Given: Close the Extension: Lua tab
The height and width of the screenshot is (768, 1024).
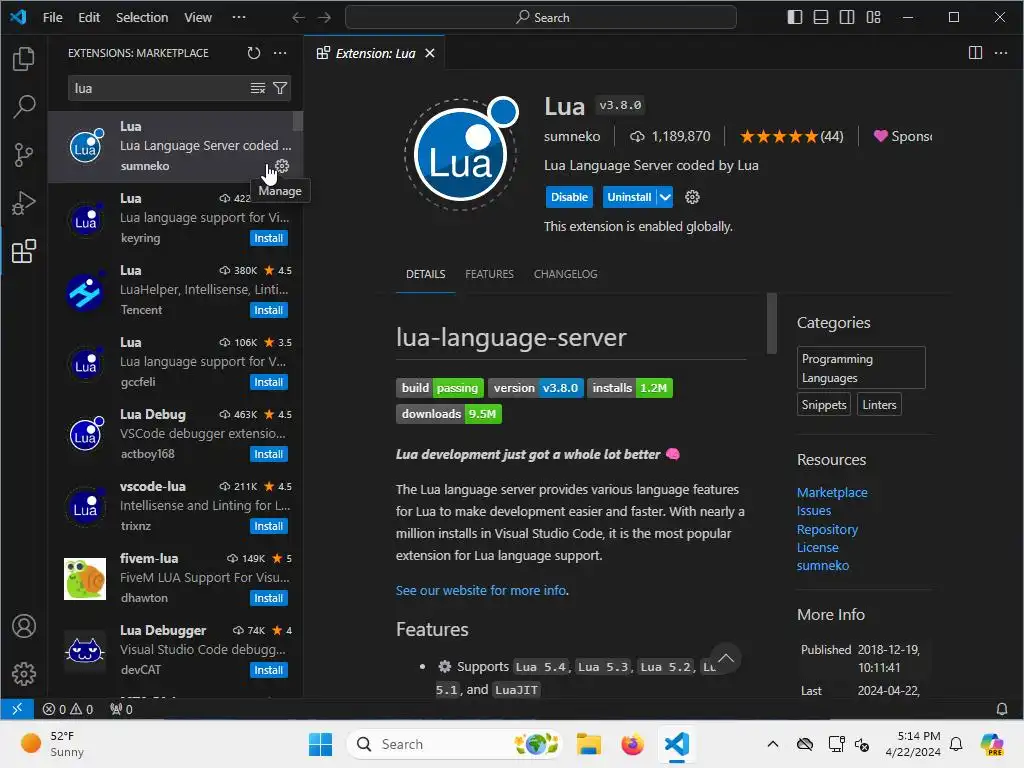Looking at the screenshot, I should coord(430,53).
